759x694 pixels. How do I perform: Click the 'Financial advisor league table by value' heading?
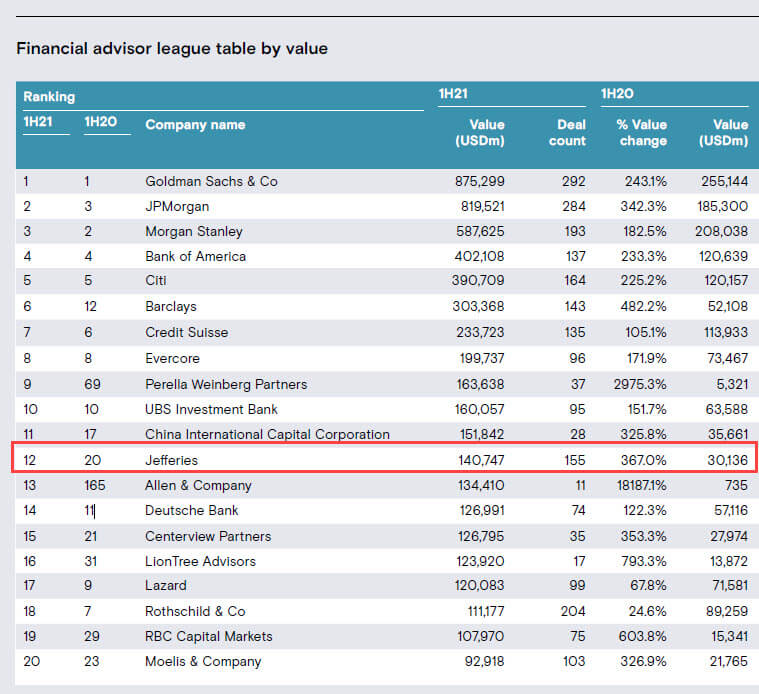[x=172, y=49]
